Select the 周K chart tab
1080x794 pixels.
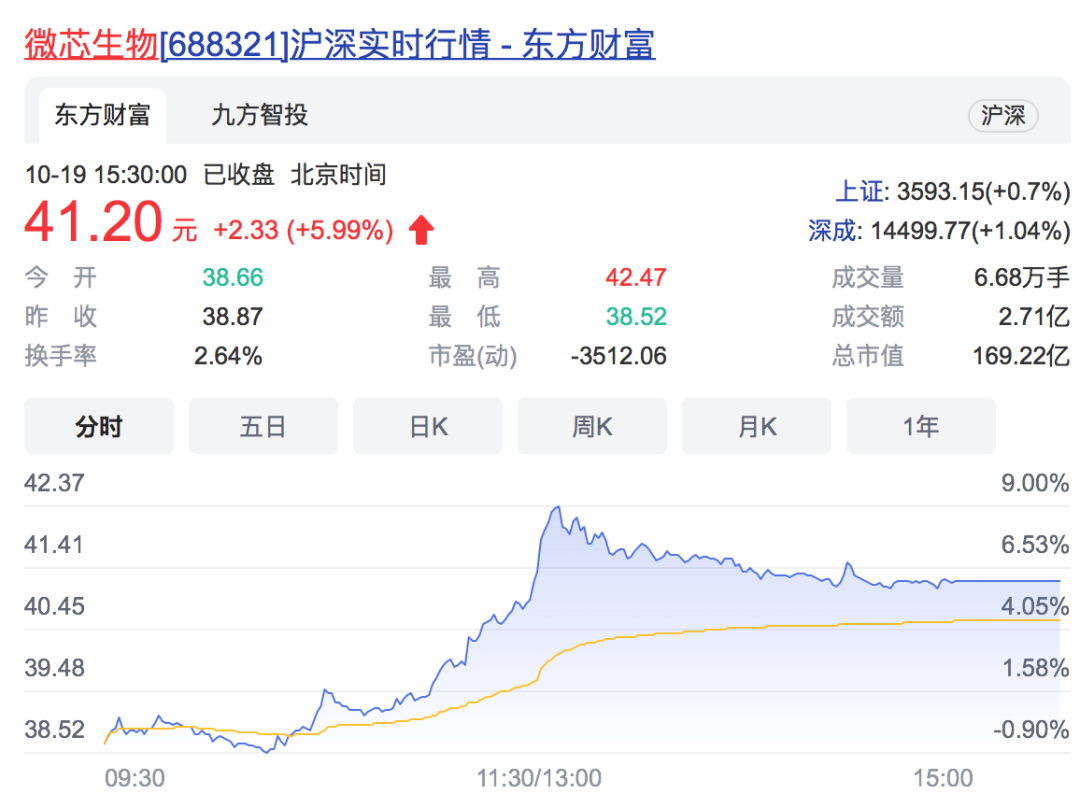(x=592, y=426)
